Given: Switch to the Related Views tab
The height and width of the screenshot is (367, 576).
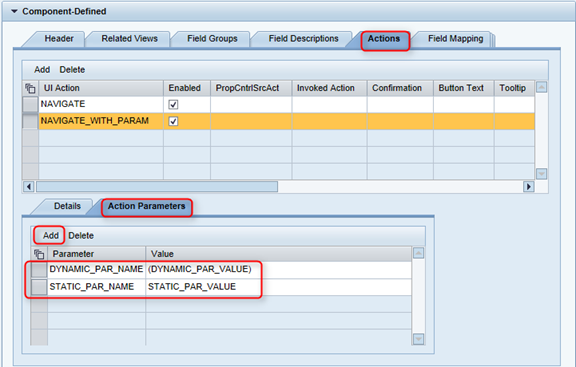Looking at the screenshot, I should (129, 39).
